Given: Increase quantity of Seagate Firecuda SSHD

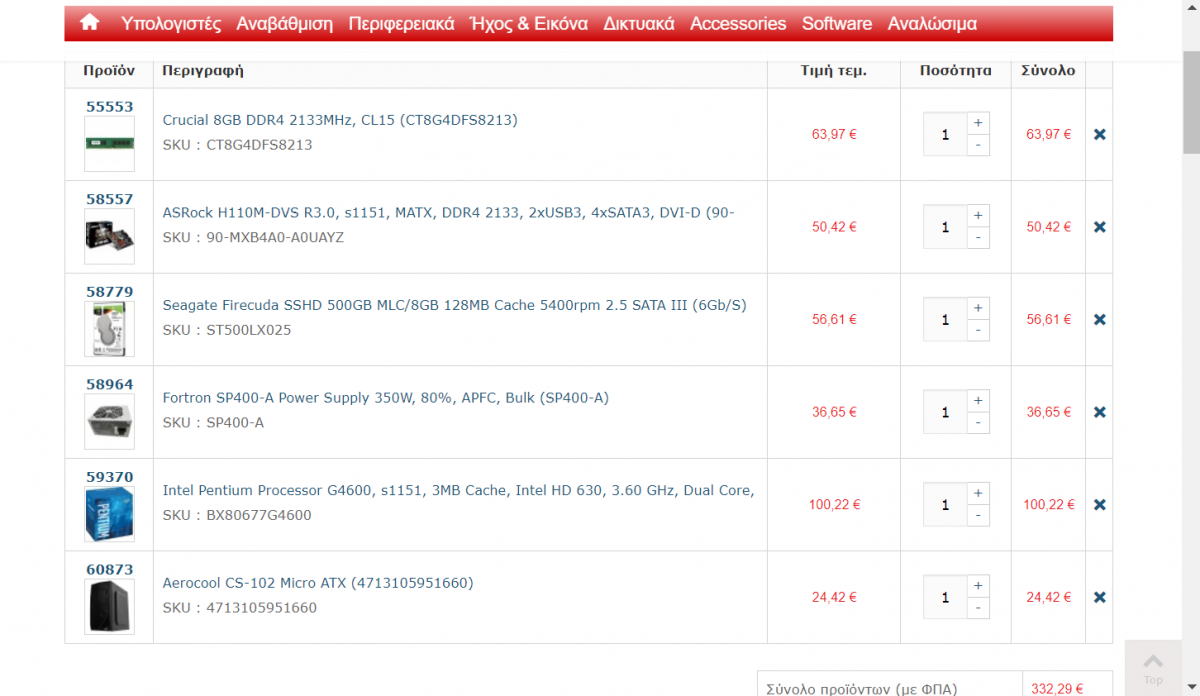Looking at the screenshot, I should tap(978, 308).
